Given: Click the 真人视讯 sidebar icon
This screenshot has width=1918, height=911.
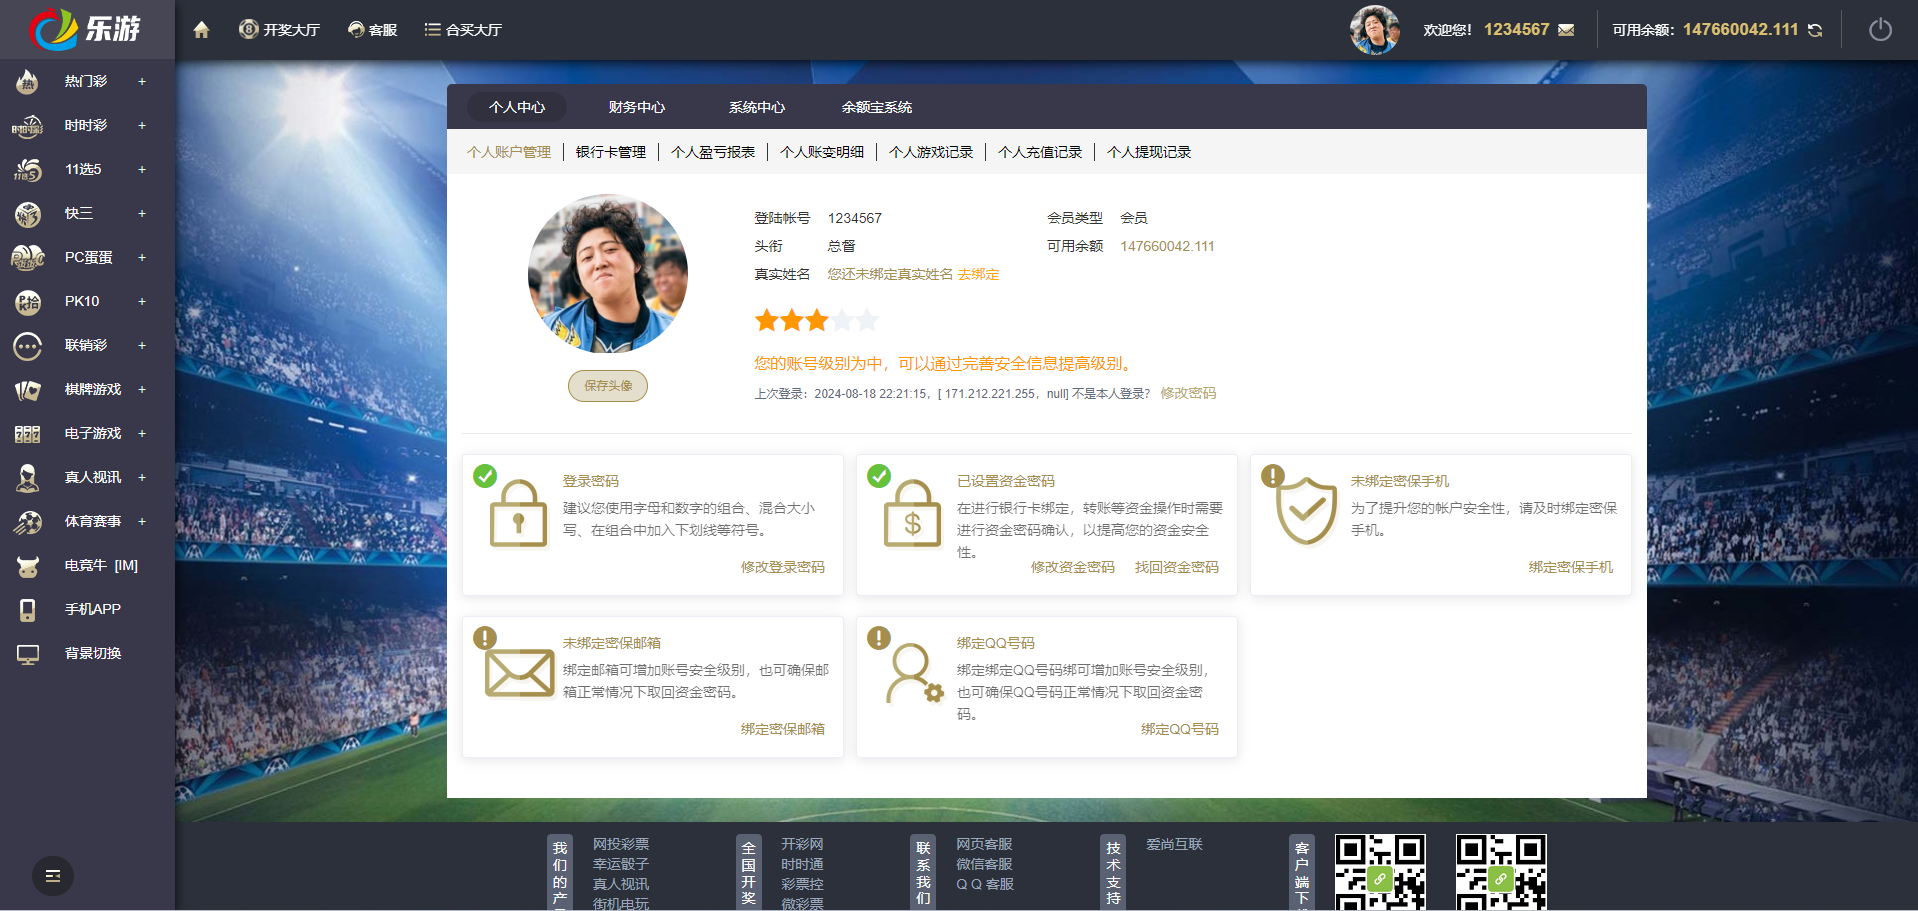Looking at the screenshot, I should [28, 477].
